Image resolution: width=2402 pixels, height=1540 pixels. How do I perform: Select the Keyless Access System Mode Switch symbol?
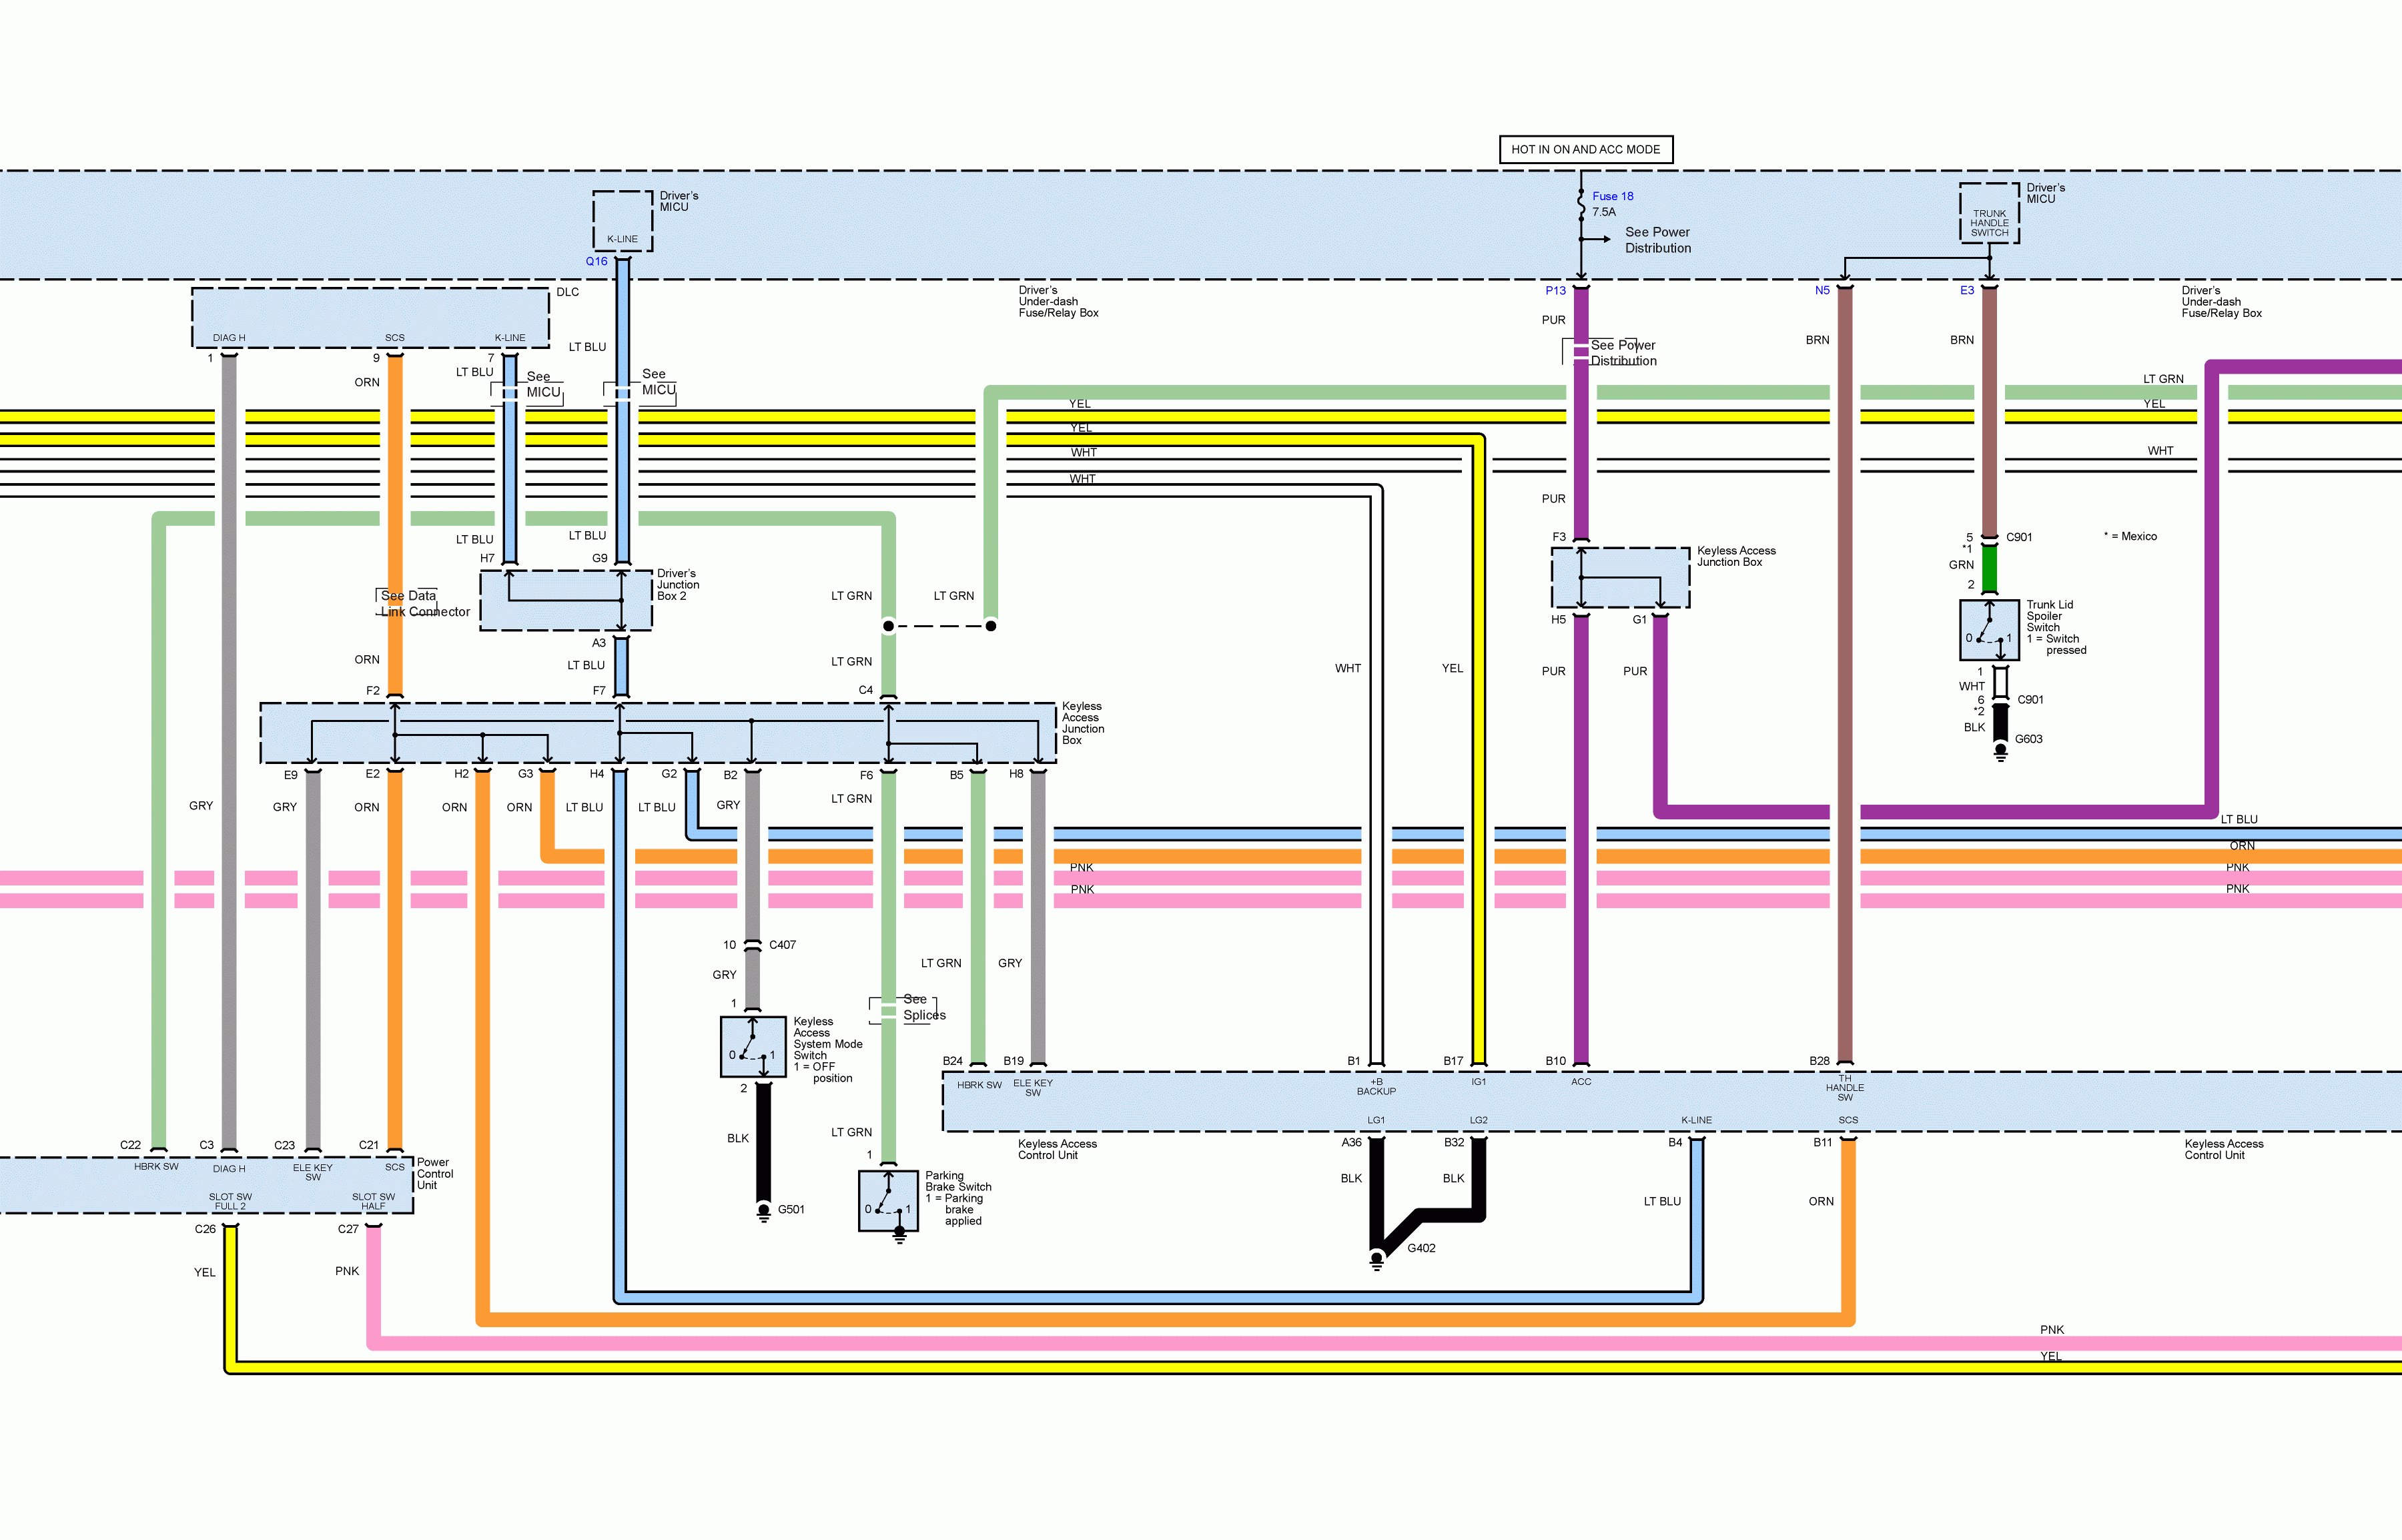click(x=752, y=1047)
